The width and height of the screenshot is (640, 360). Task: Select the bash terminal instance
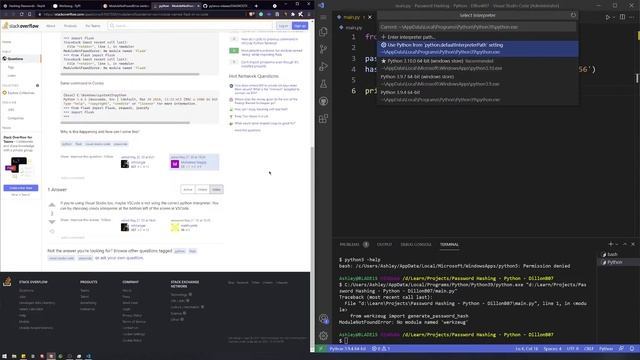[618, 254]
